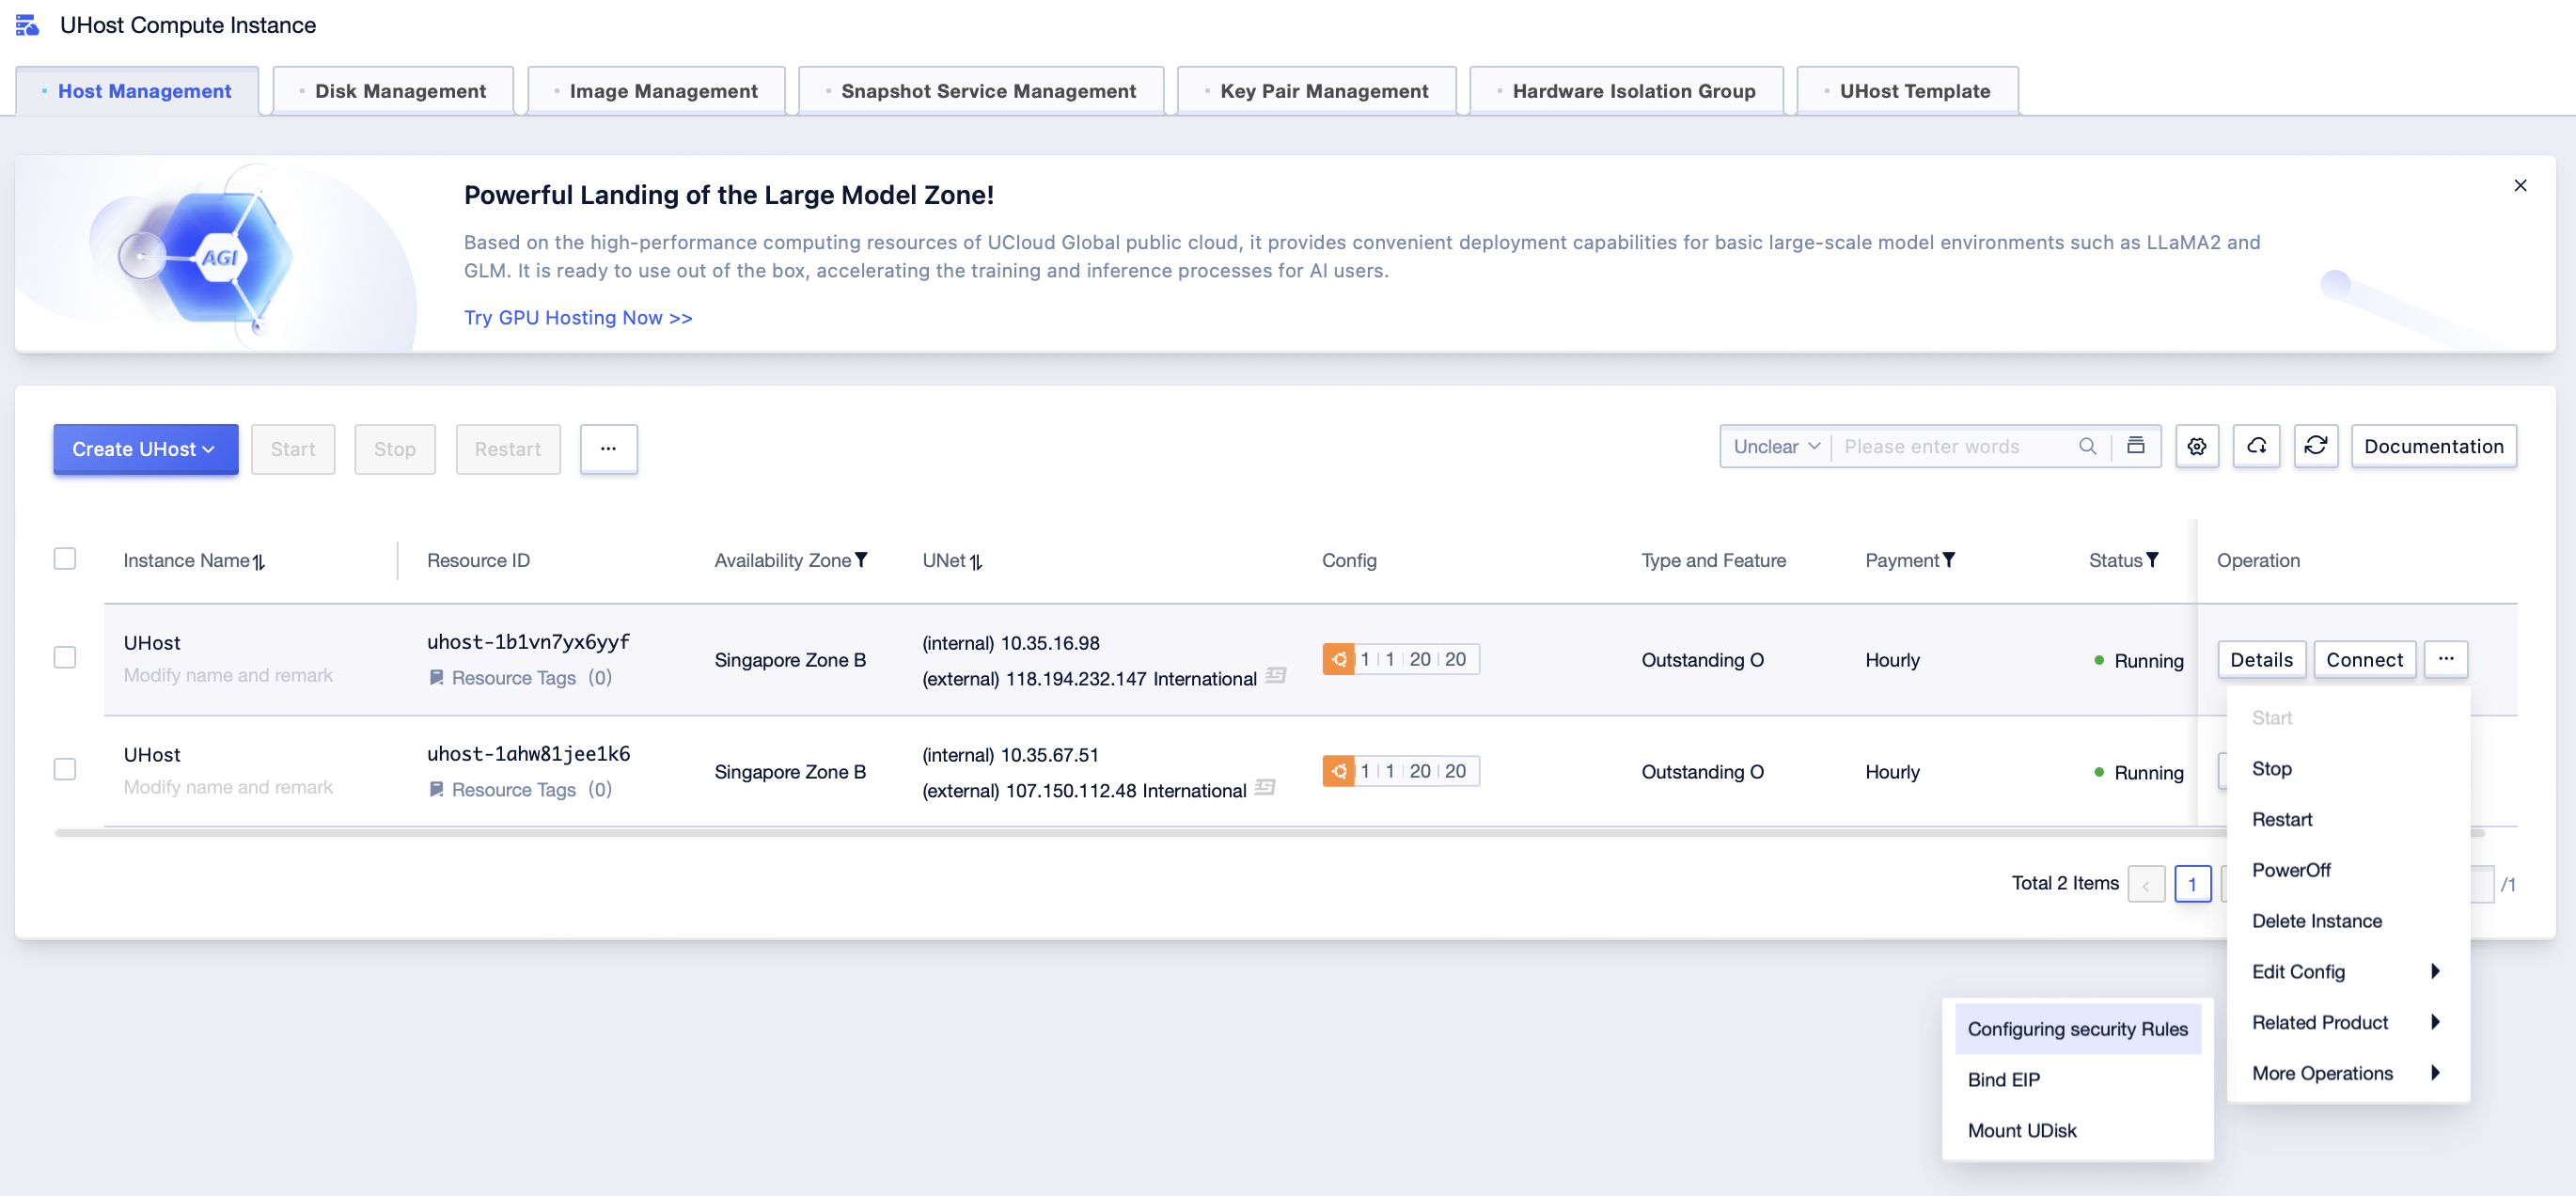Go to previous page arrow
The image size is (2576, 1196).
pyautogui.click(x=2146, y=885)
